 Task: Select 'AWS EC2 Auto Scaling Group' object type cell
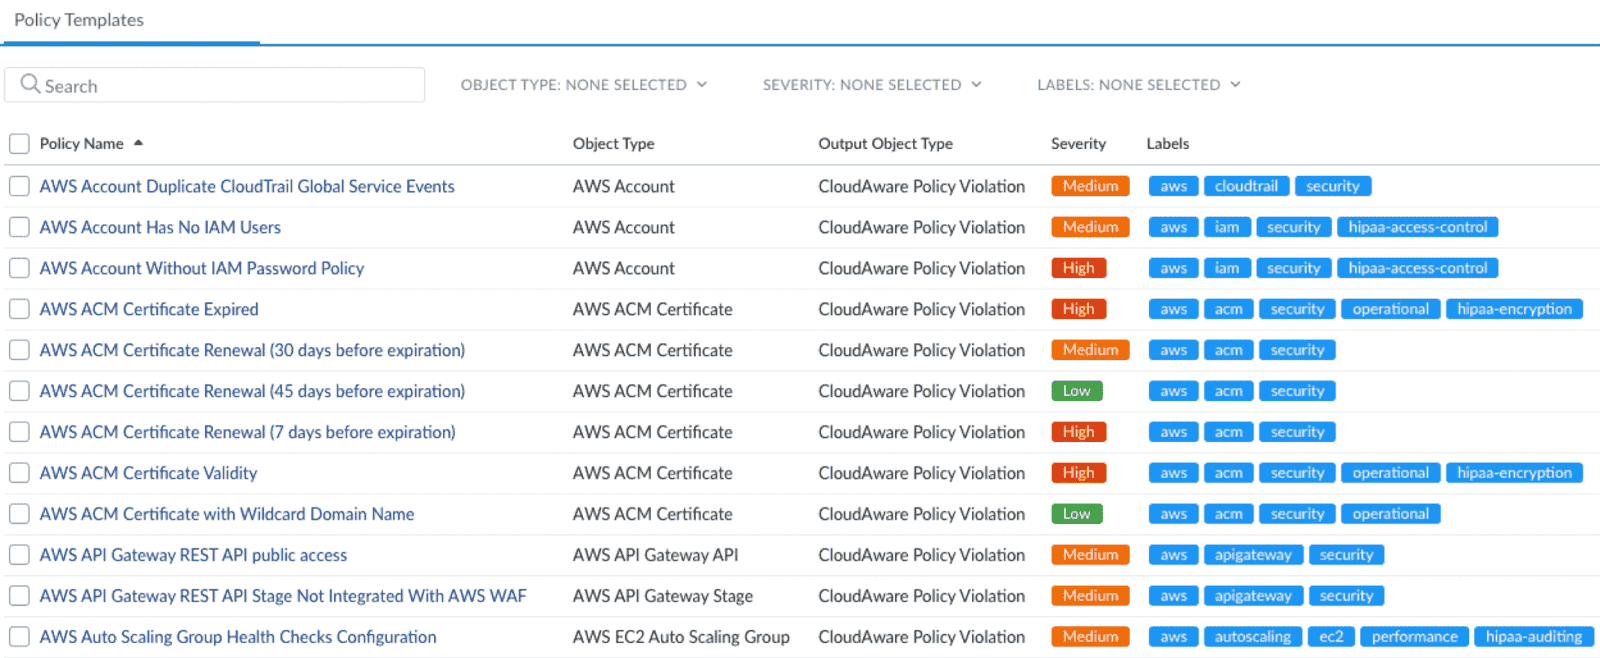tap(681, 637)
